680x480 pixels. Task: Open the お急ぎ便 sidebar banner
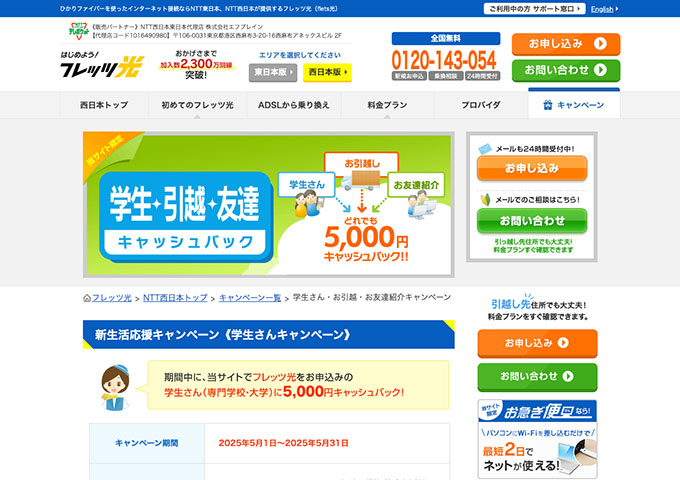[537, 439]
